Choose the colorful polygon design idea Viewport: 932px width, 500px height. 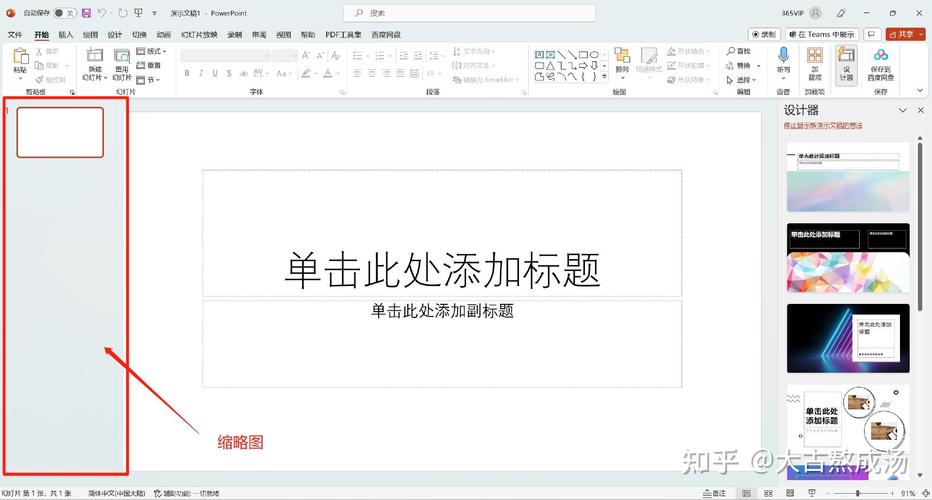point(848,258)
